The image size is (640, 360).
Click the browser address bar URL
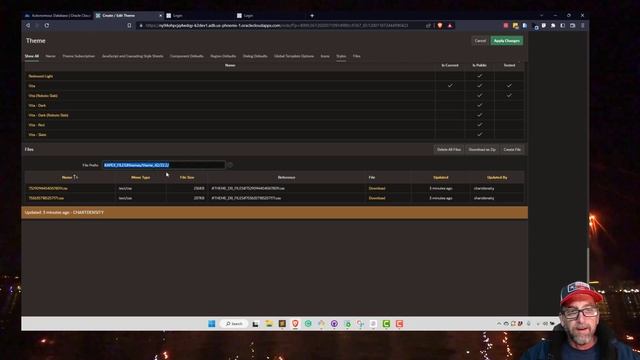pyautogui.click(x=277, y=25)
